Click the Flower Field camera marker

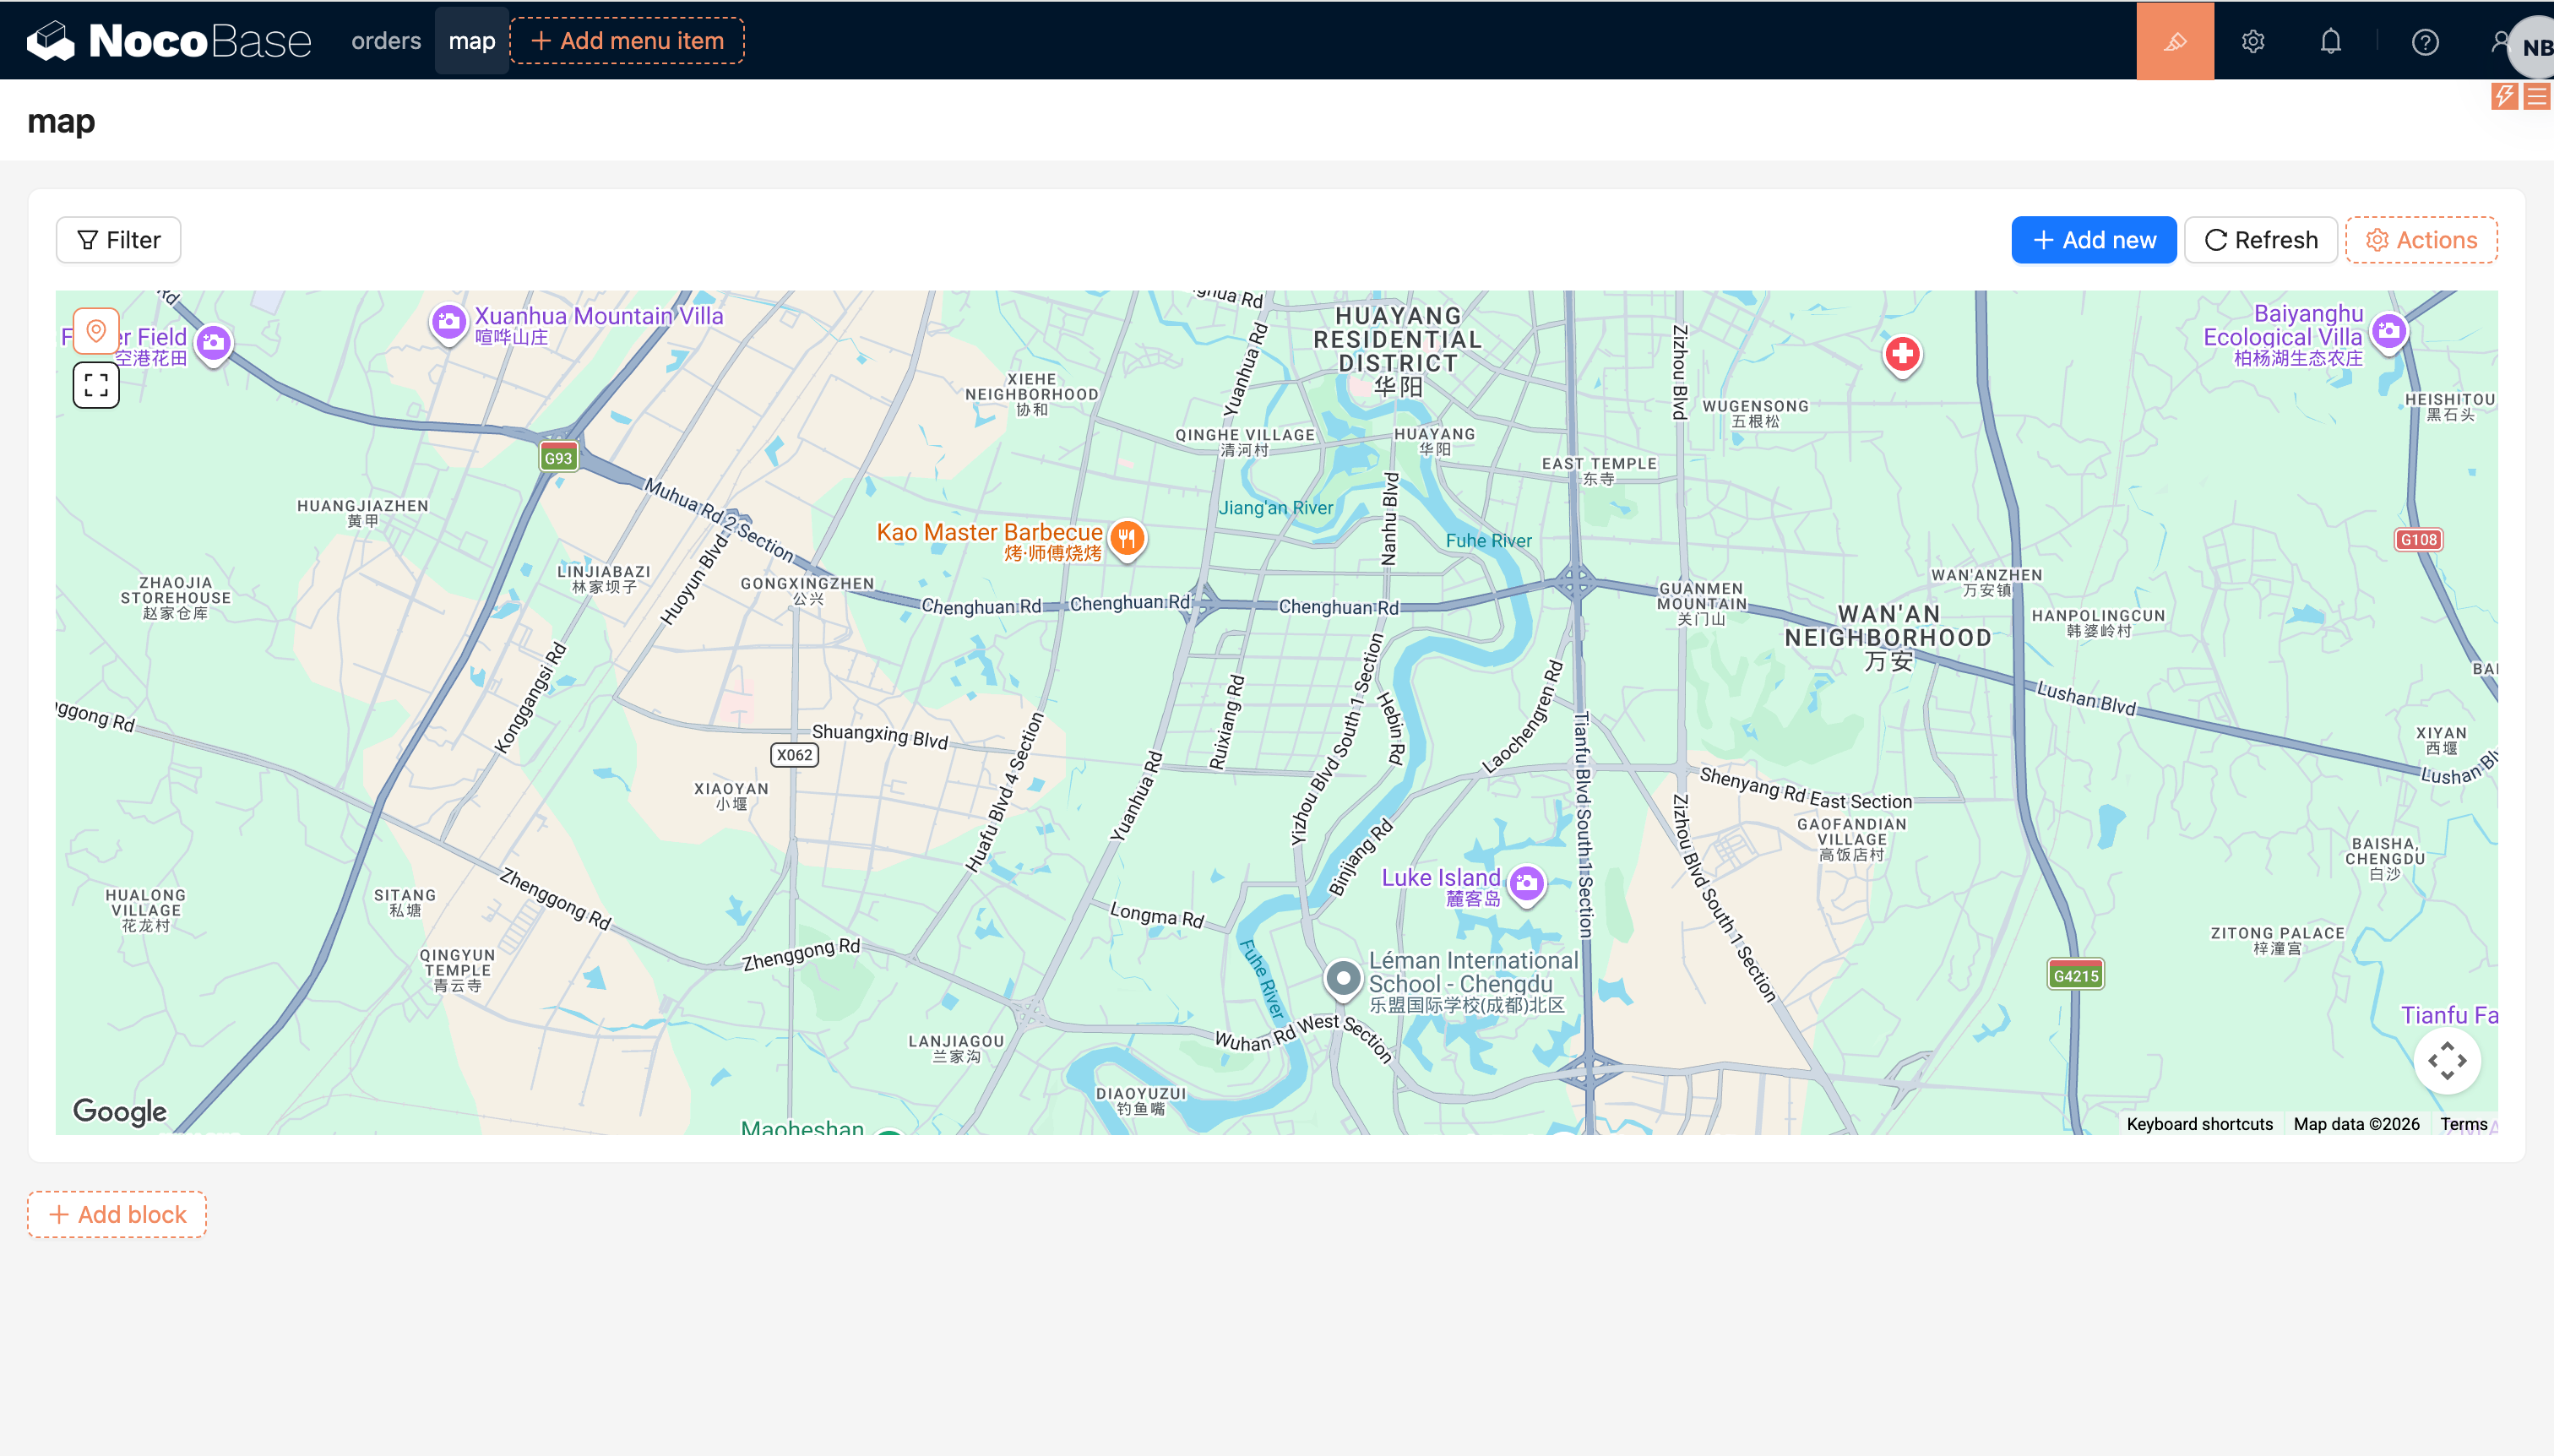213,345
